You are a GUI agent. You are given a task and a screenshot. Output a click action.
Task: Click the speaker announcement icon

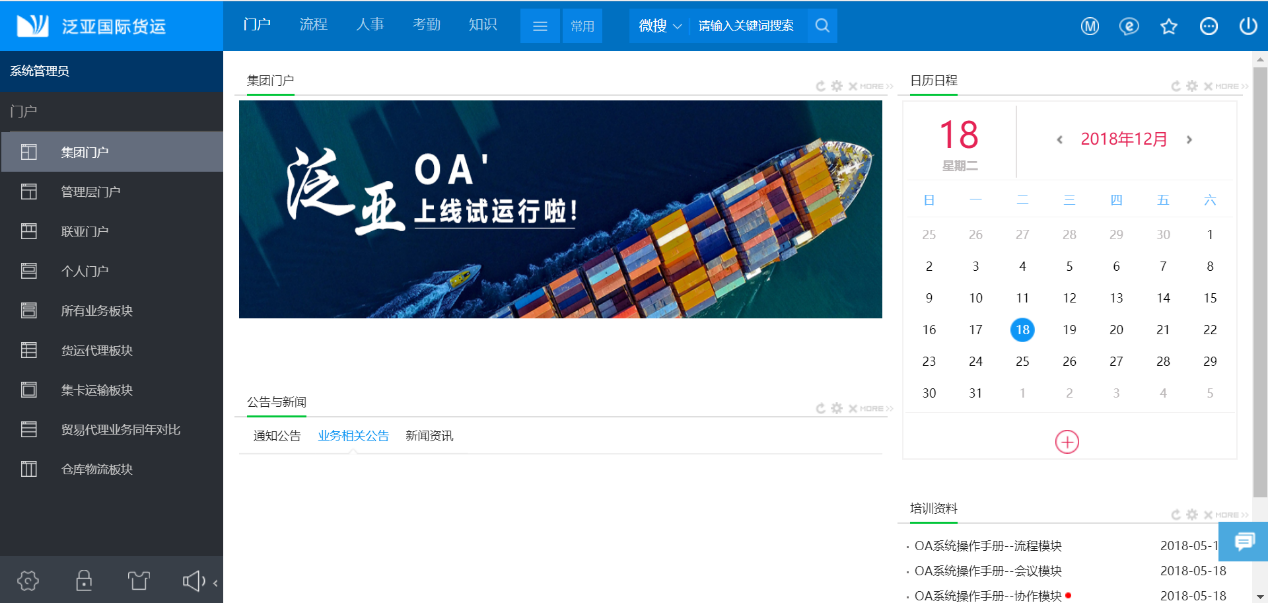pos(193,580)
